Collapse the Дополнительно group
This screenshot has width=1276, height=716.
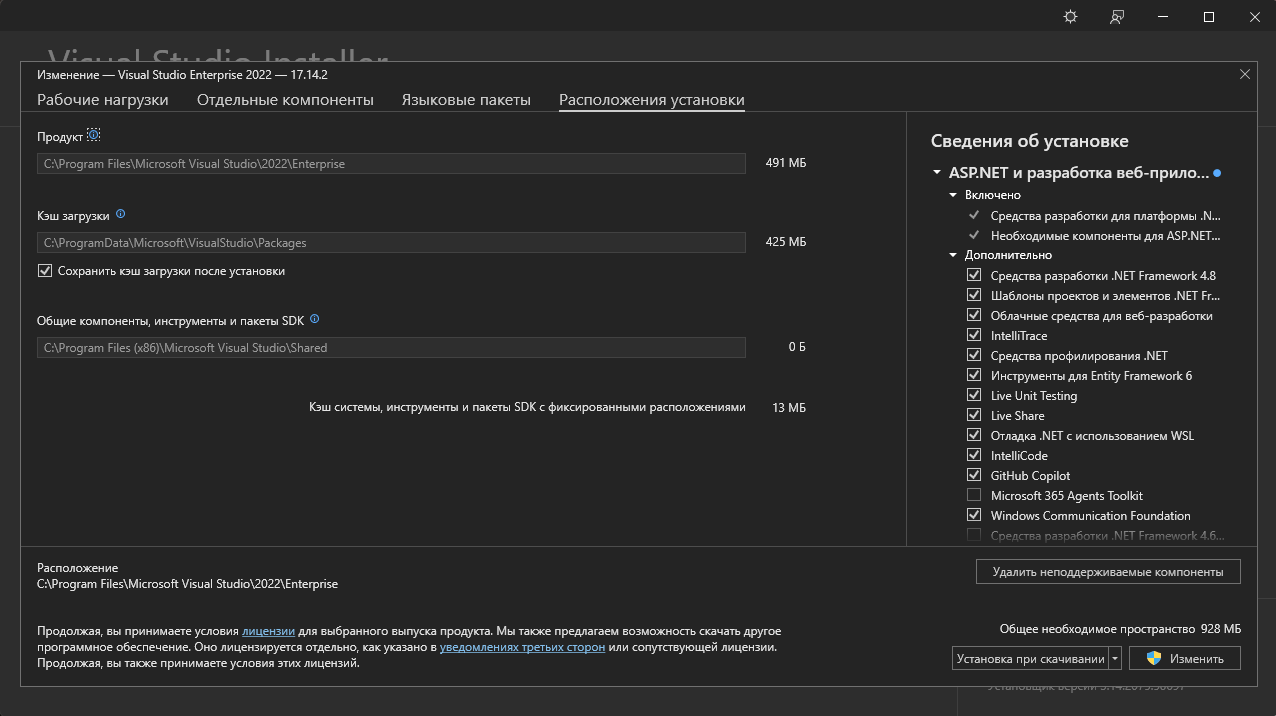point(954,255)
